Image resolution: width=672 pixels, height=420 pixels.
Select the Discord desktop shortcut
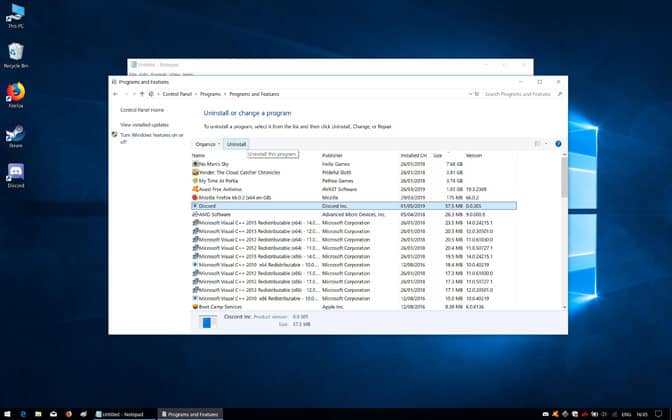[x=16, y=175]
